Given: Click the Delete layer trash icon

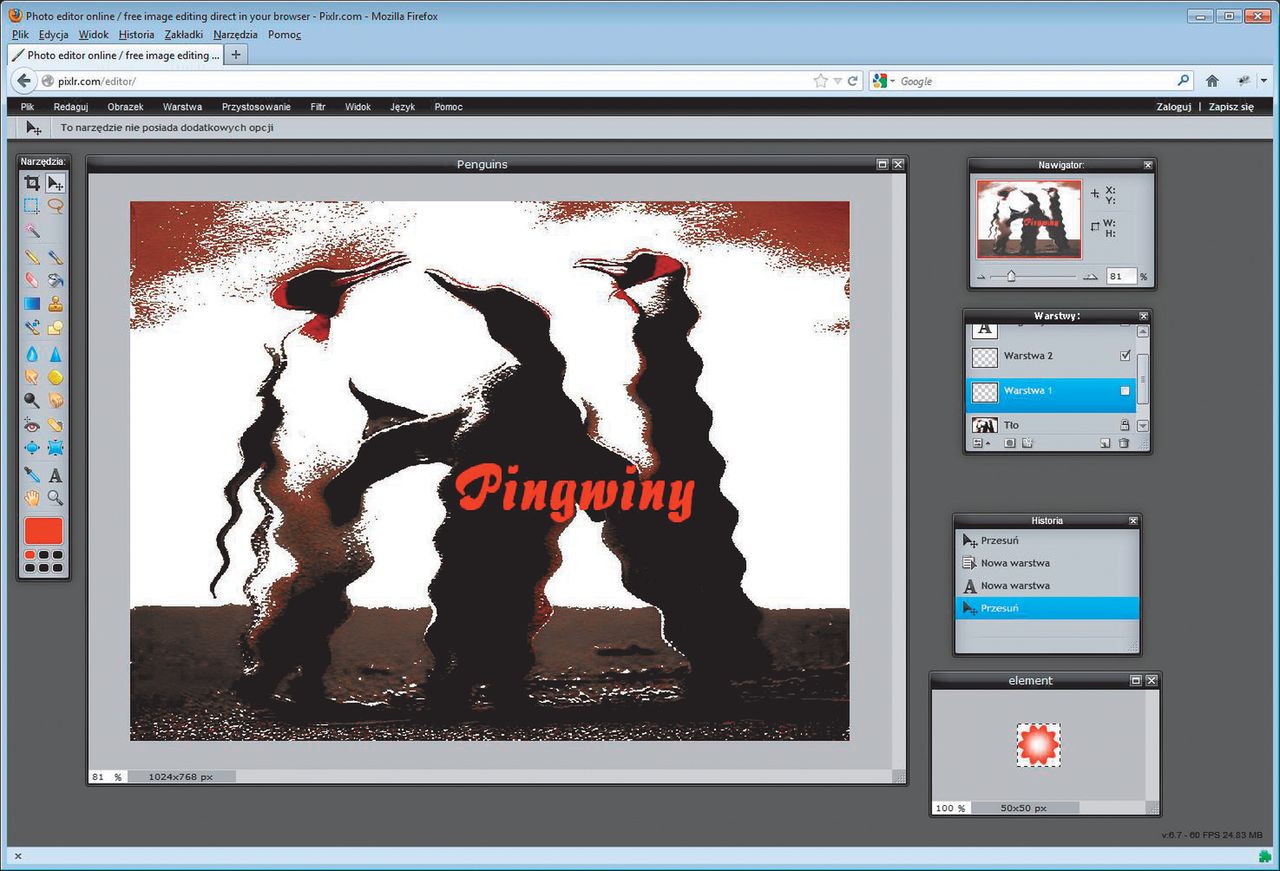Looking at the screenshot, I should [x=1123, y=443].
